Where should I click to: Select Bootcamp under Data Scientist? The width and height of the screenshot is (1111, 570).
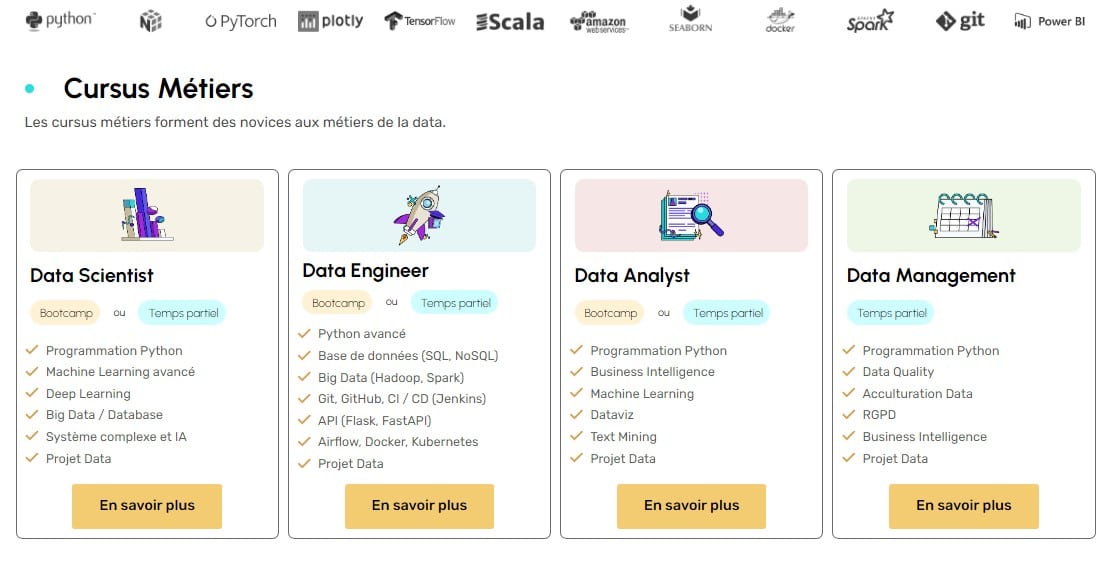pos(66,313)
